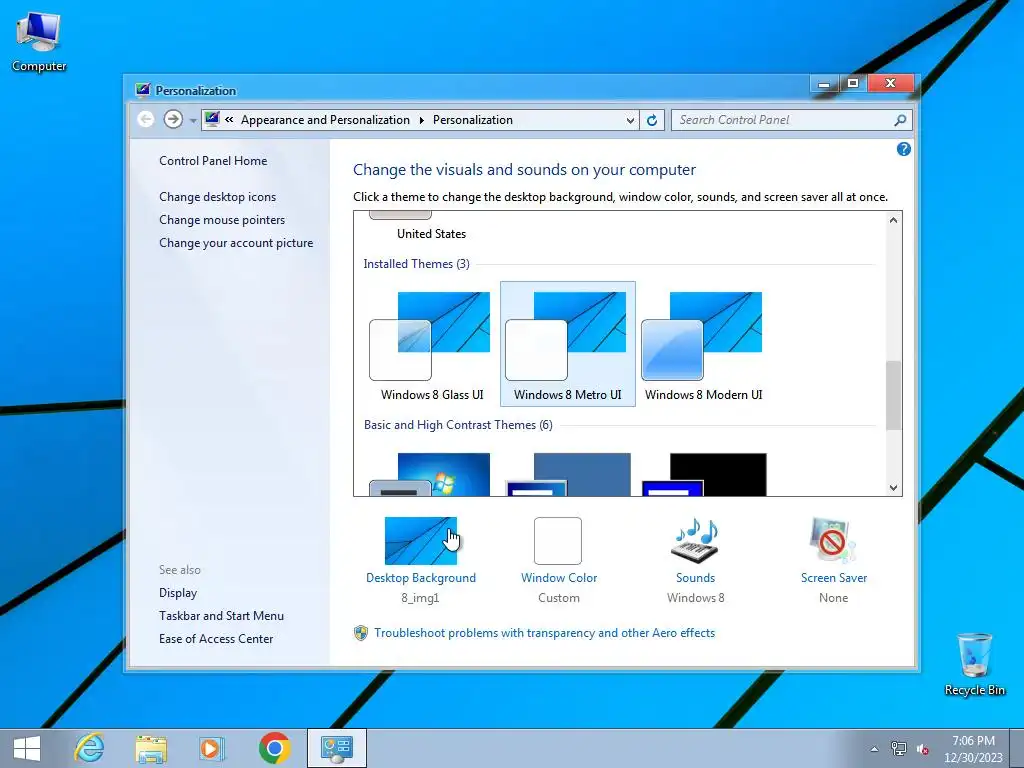
Task: Click the theme list scrollbar thumb
Action: click(893, 395)
